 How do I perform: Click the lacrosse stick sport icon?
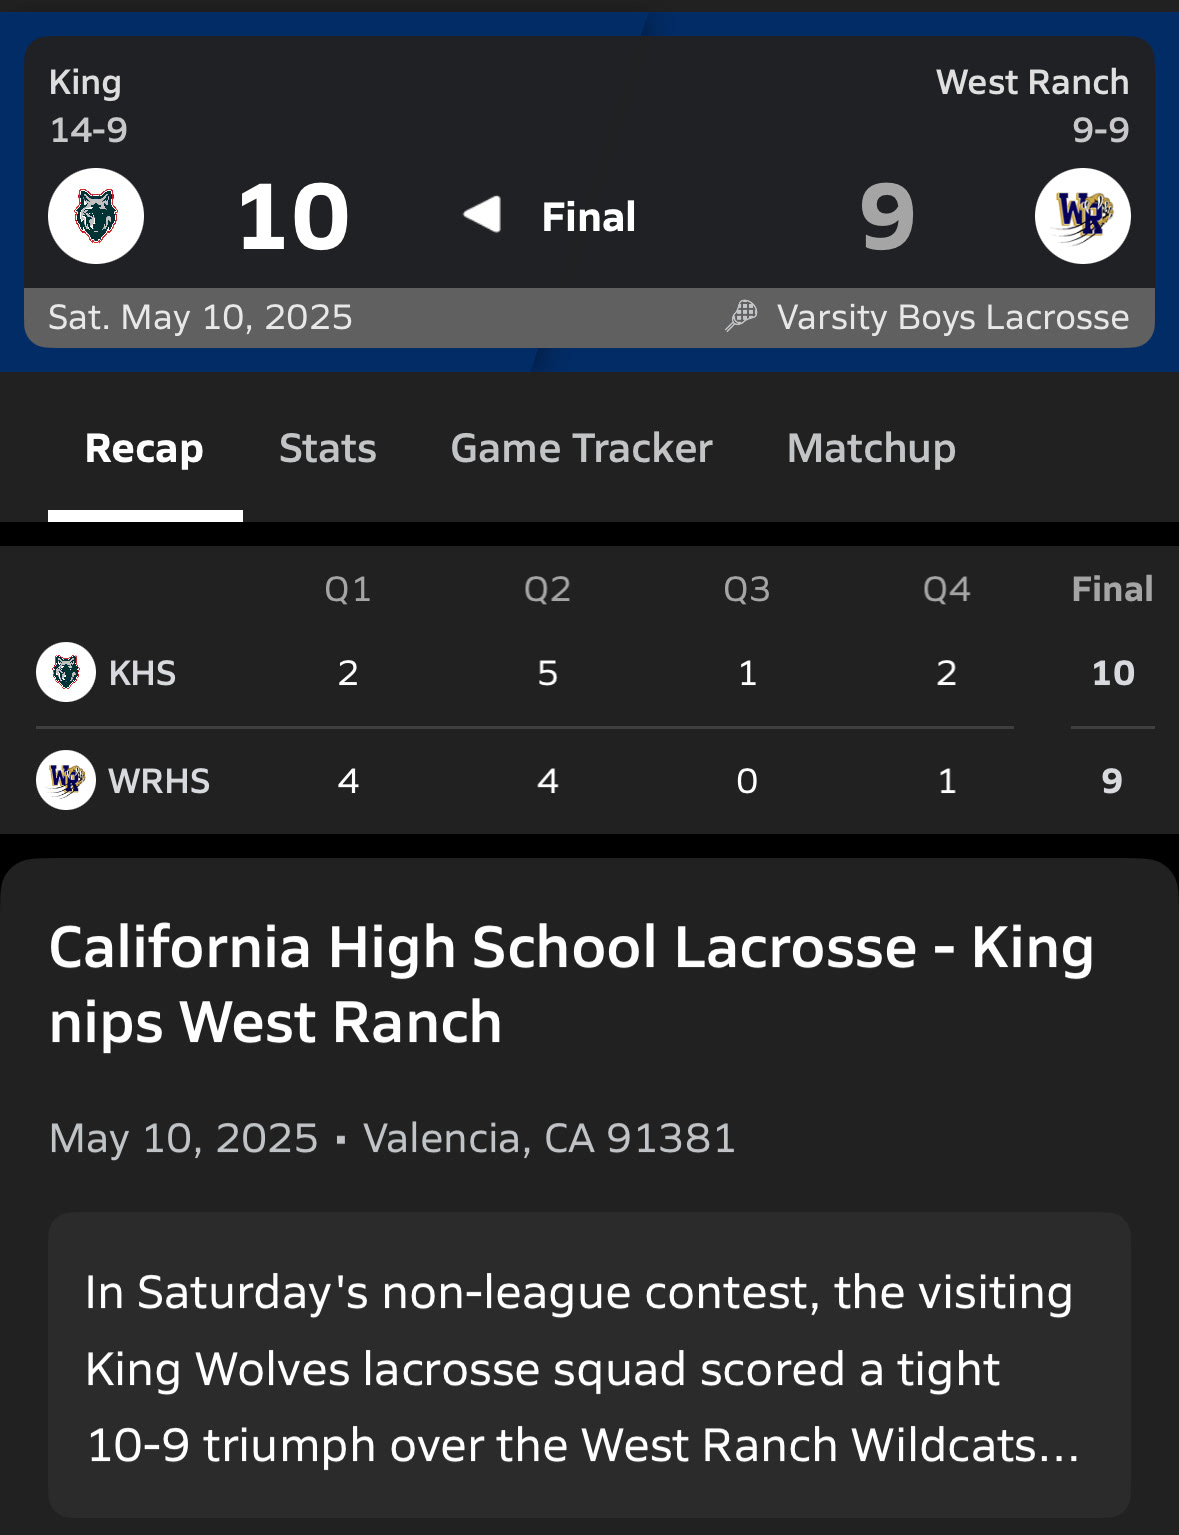point(741,316)
